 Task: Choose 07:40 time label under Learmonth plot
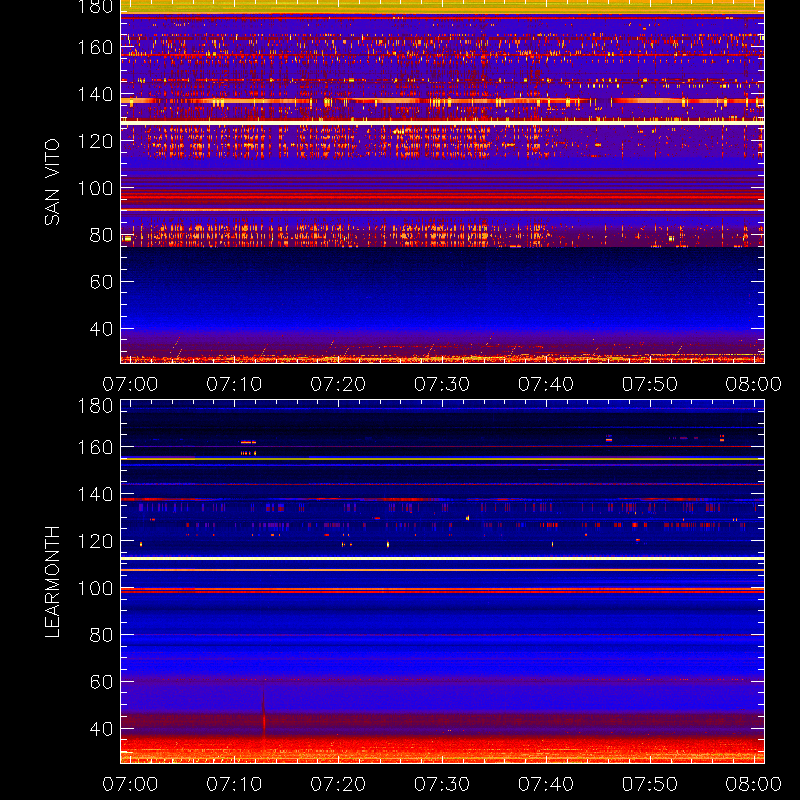(546, 784)
